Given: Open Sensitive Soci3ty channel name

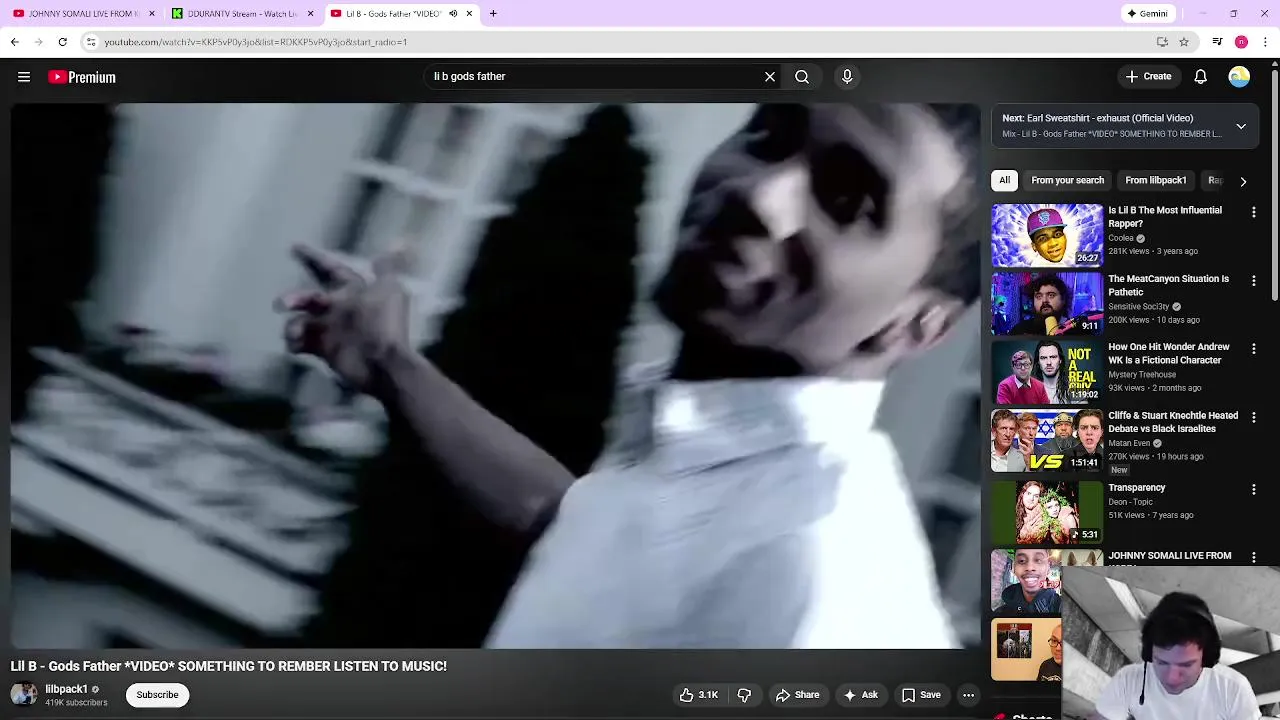Looking at the screenshot, I should pos(1138,306).
